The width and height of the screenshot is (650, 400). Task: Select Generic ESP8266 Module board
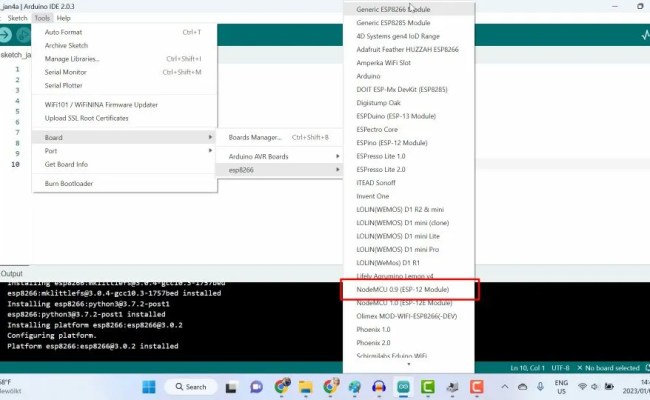coord(409,9)
